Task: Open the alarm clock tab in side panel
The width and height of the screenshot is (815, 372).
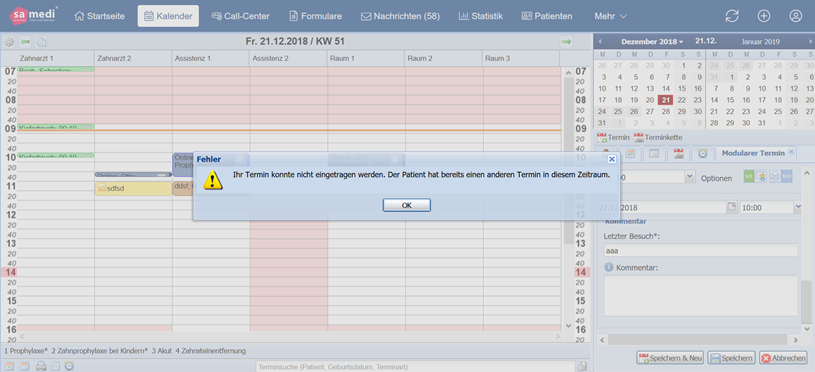Action: (x=702, y=153)
